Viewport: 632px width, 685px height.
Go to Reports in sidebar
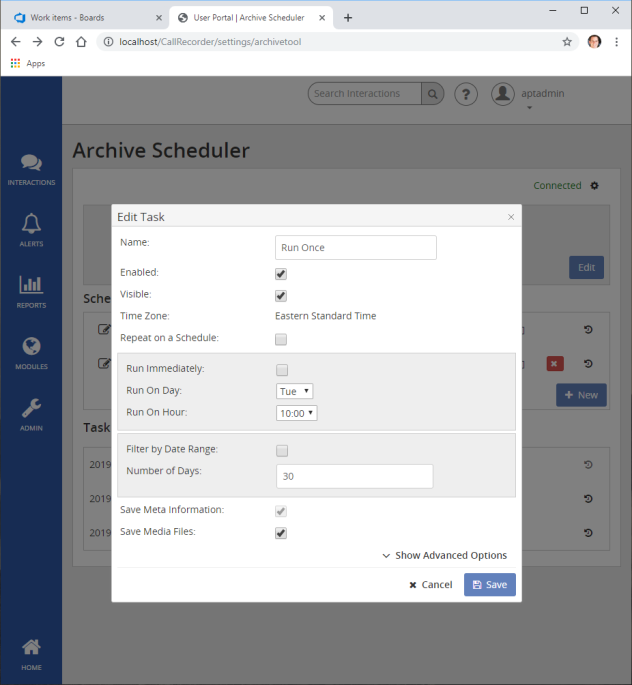(x=31, y=290)
